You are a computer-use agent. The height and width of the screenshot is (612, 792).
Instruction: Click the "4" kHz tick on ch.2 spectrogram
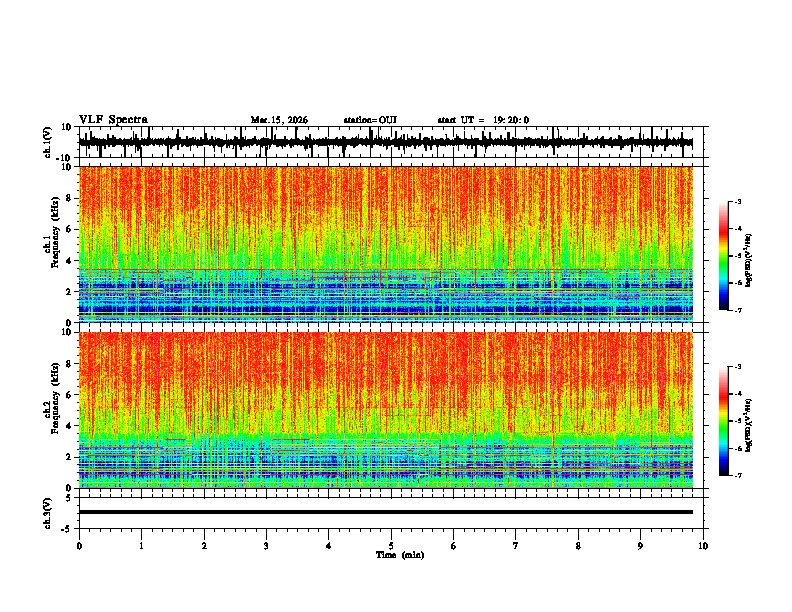point(70,426)
